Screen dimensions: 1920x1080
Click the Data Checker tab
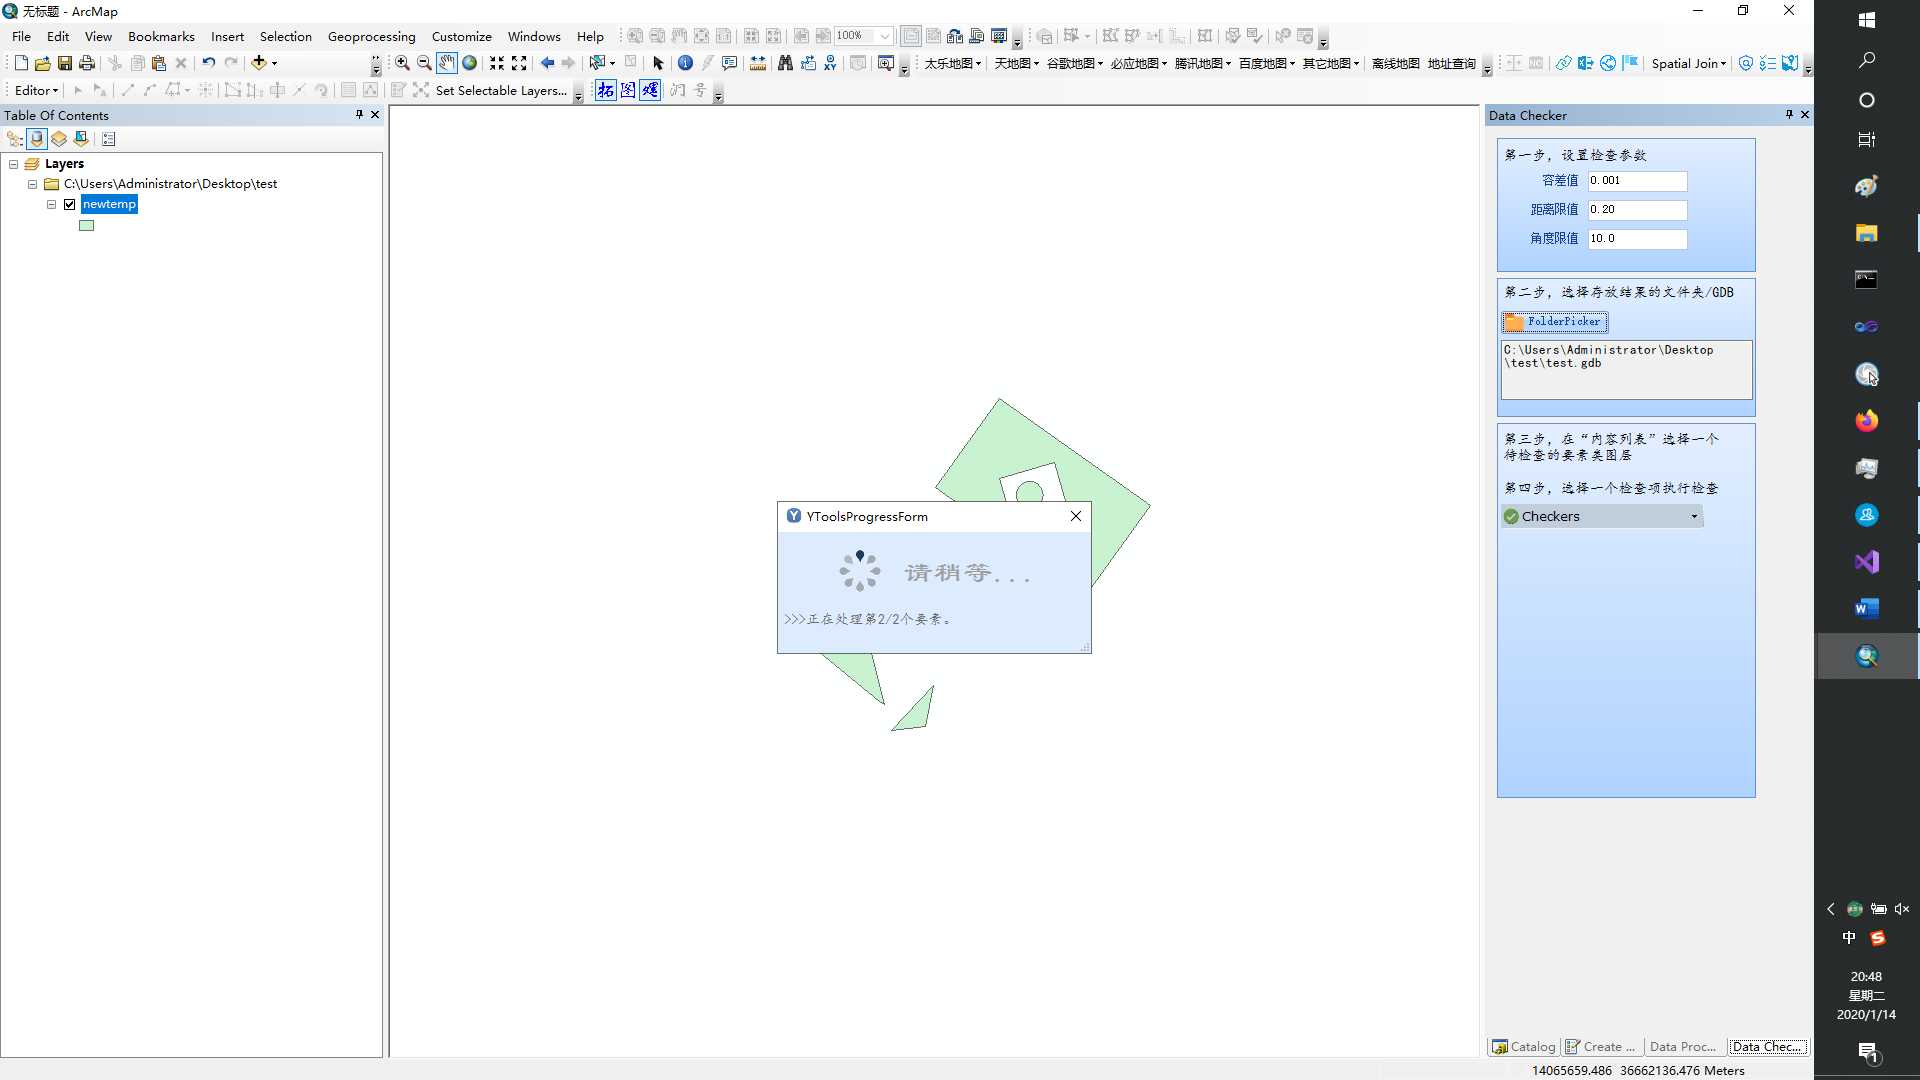[x=1768, y=1046]
